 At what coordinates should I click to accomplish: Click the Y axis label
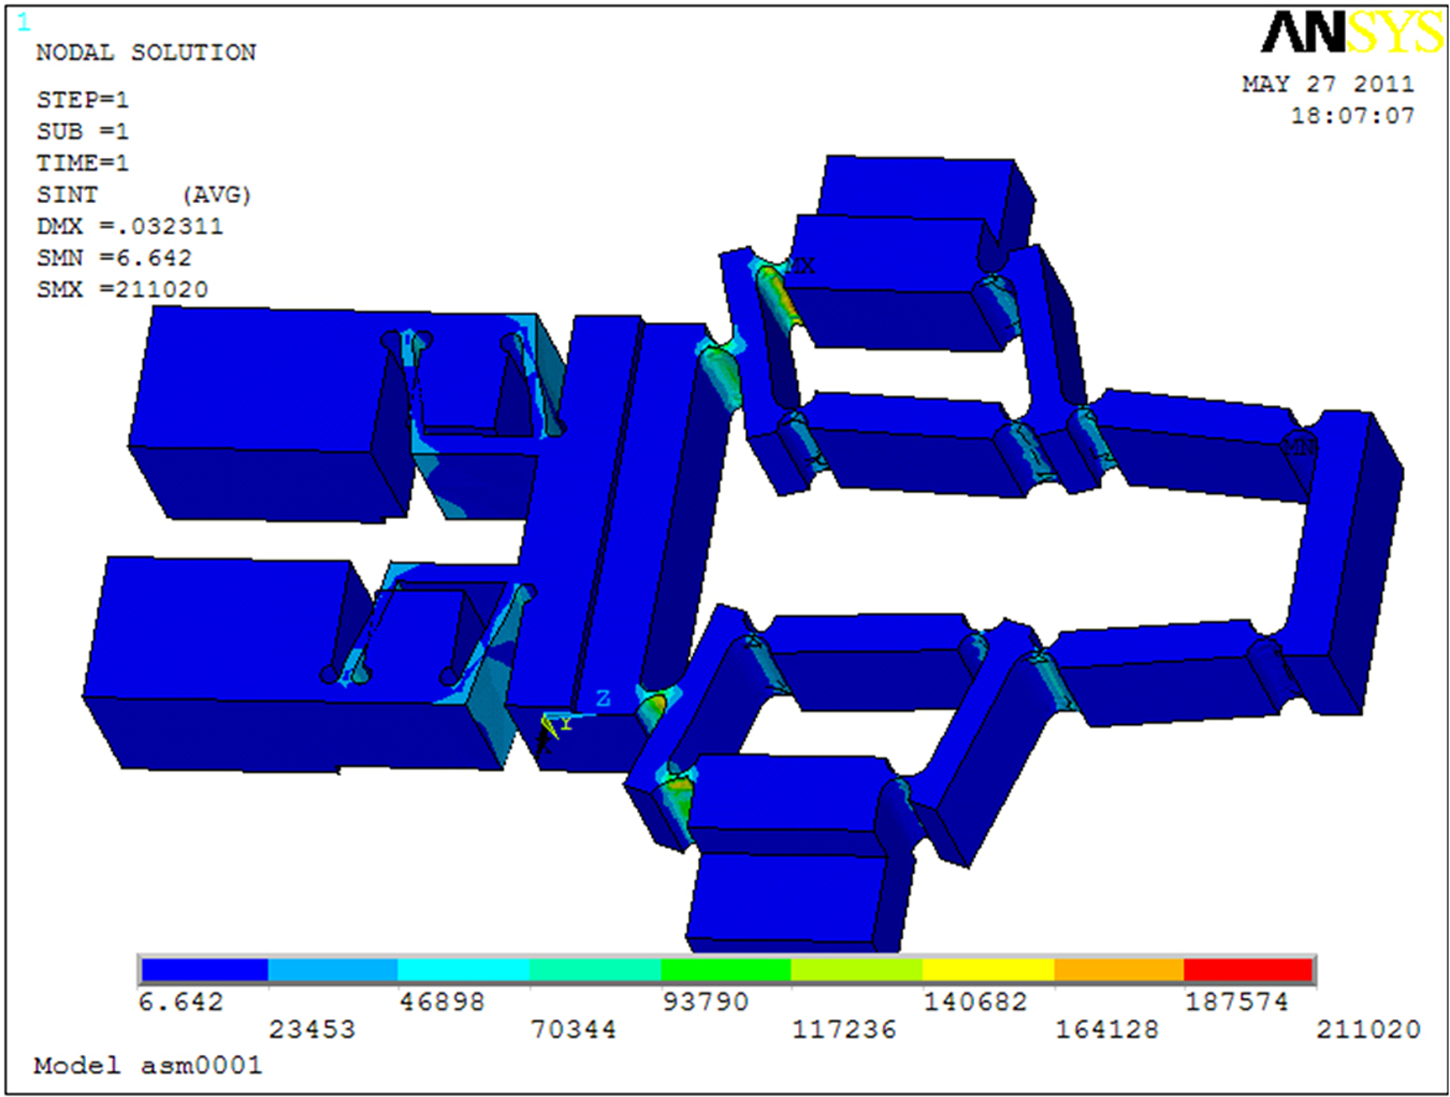[x=566, y=723]
